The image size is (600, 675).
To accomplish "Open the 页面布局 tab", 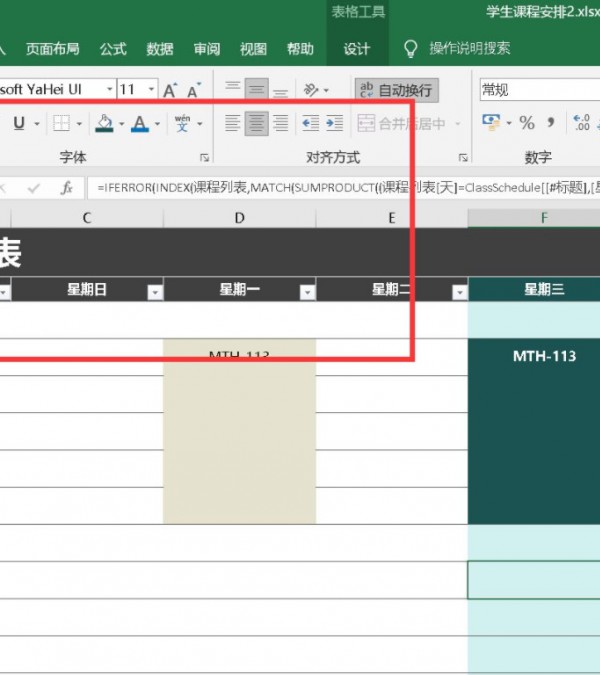I will tap(53, 49).
